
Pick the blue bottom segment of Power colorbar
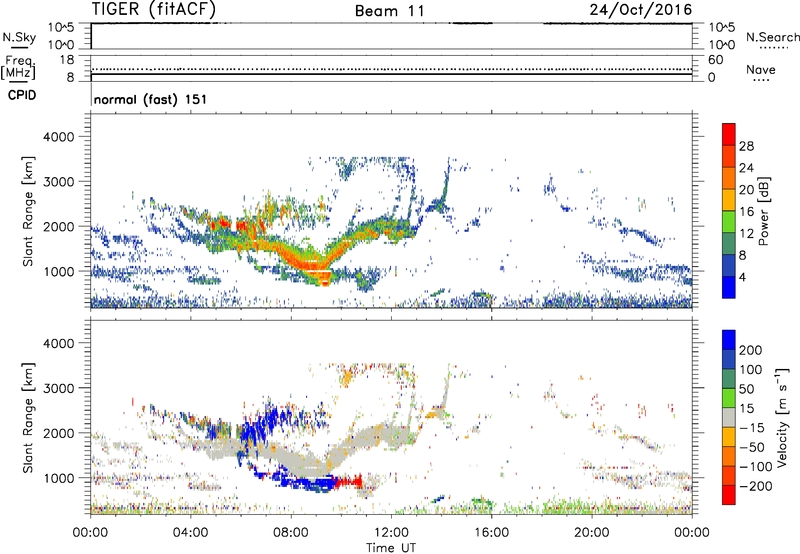[x=729, y=287]
